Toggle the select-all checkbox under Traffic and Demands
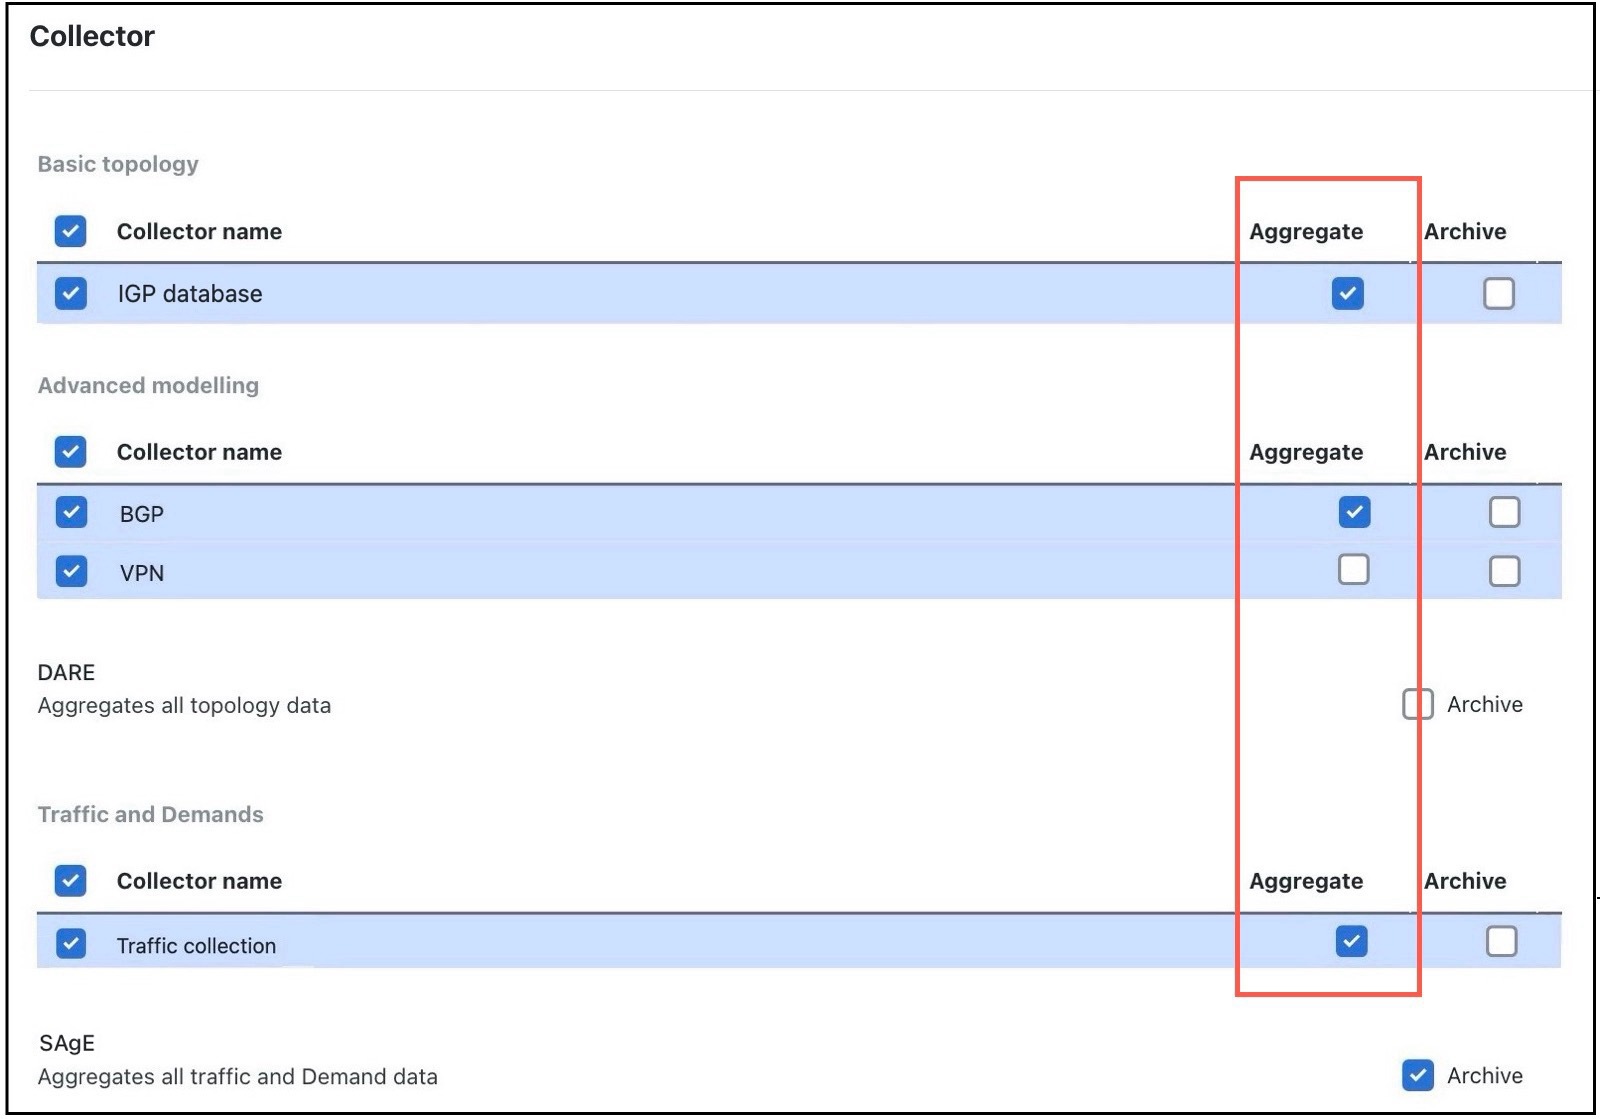 click(x=70, y=881)
